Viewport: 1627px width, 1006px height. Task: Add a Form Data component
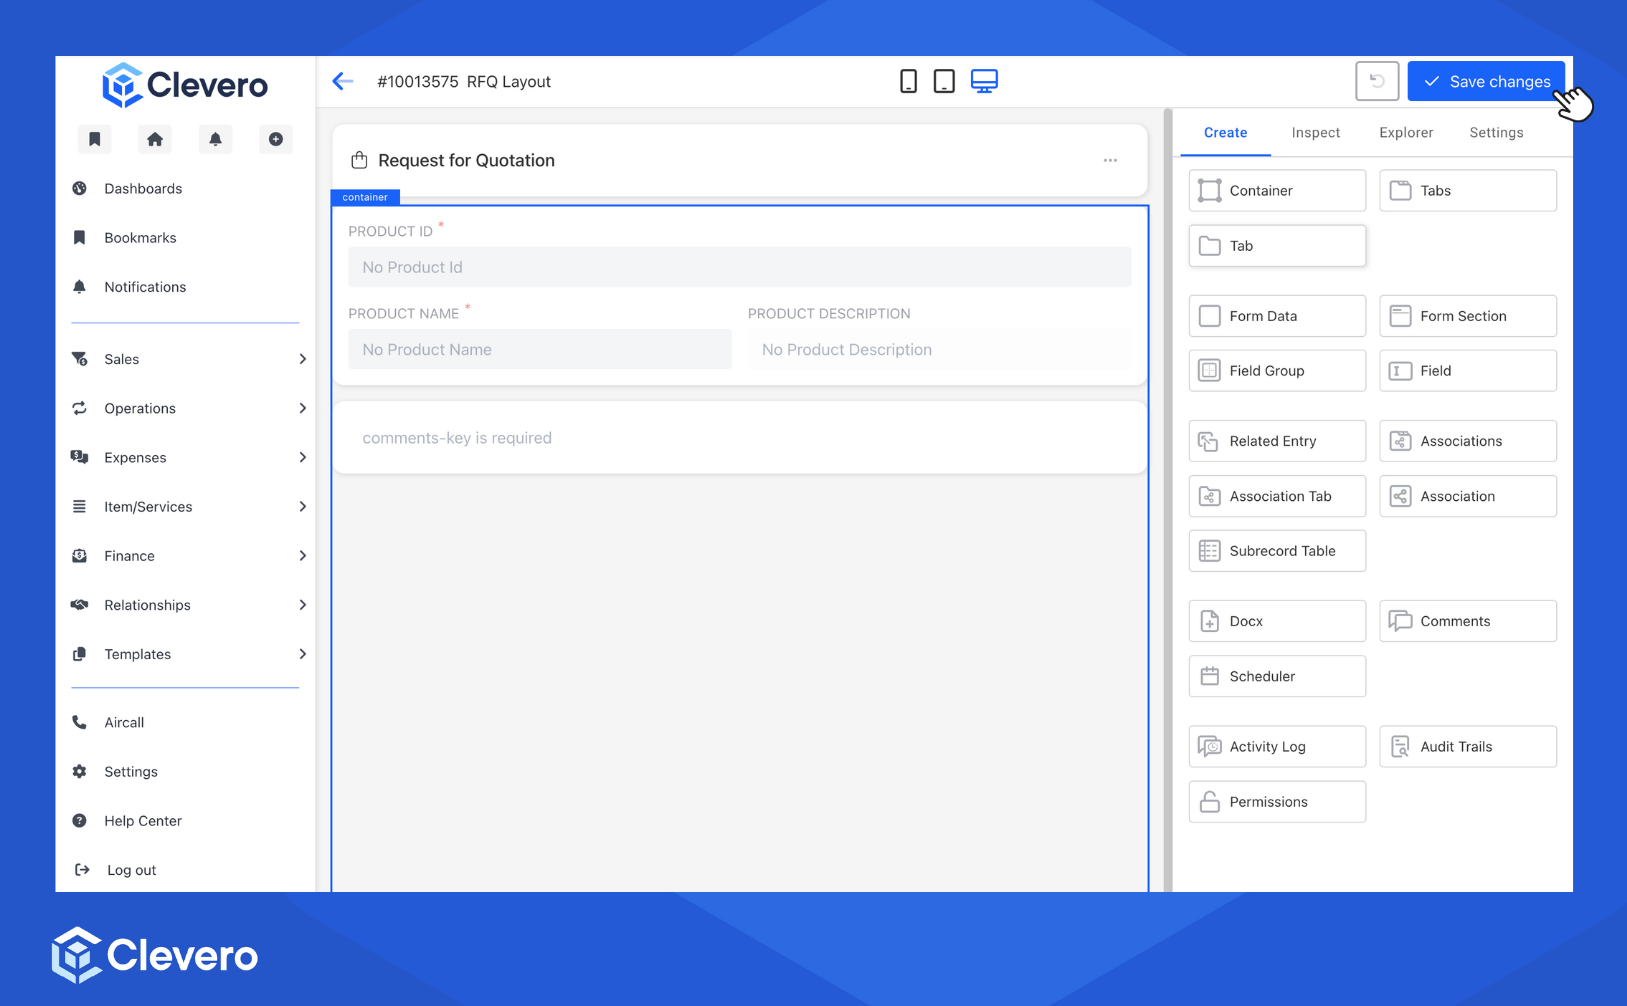(1277, 316)
